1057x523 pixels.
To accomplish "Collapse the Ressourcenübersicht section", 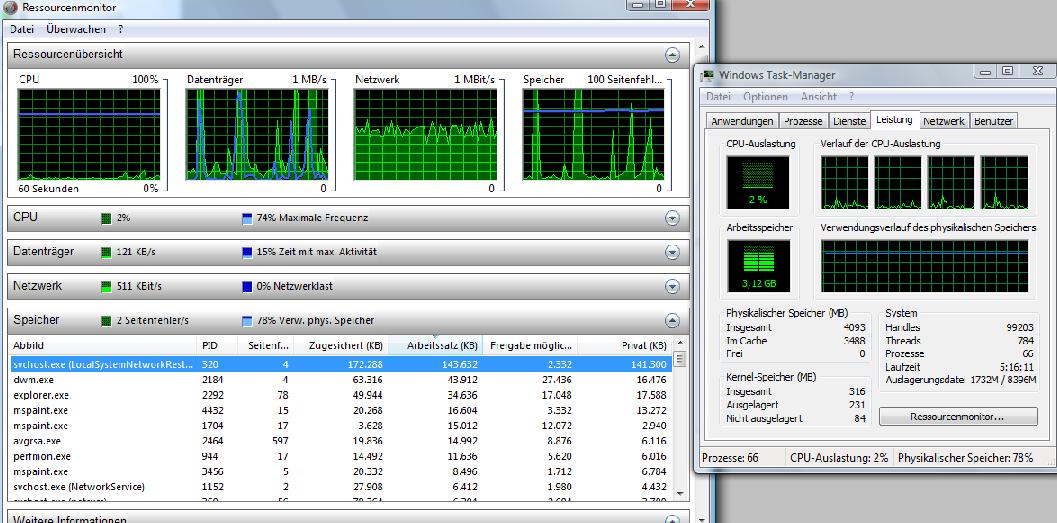I will (x=672, y=55).
